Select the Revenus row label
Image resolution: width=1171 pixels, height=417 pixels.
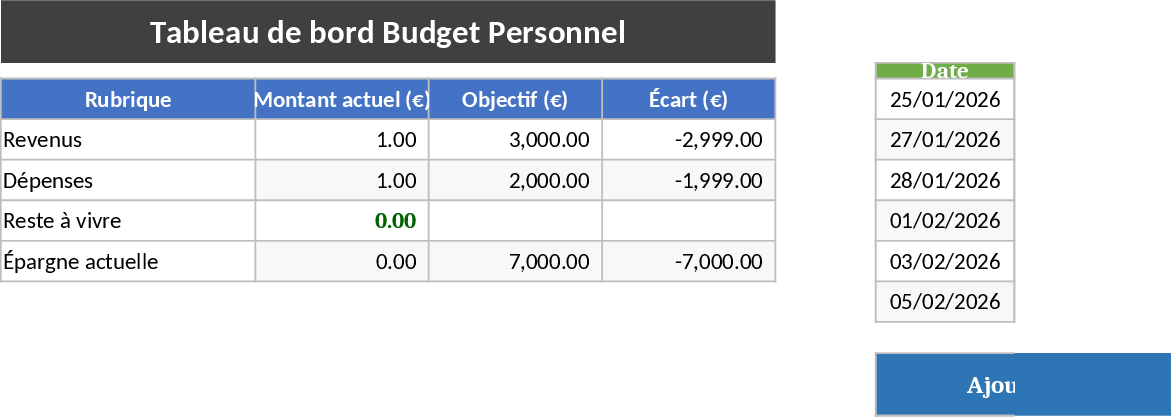click(x=128, y=140)
